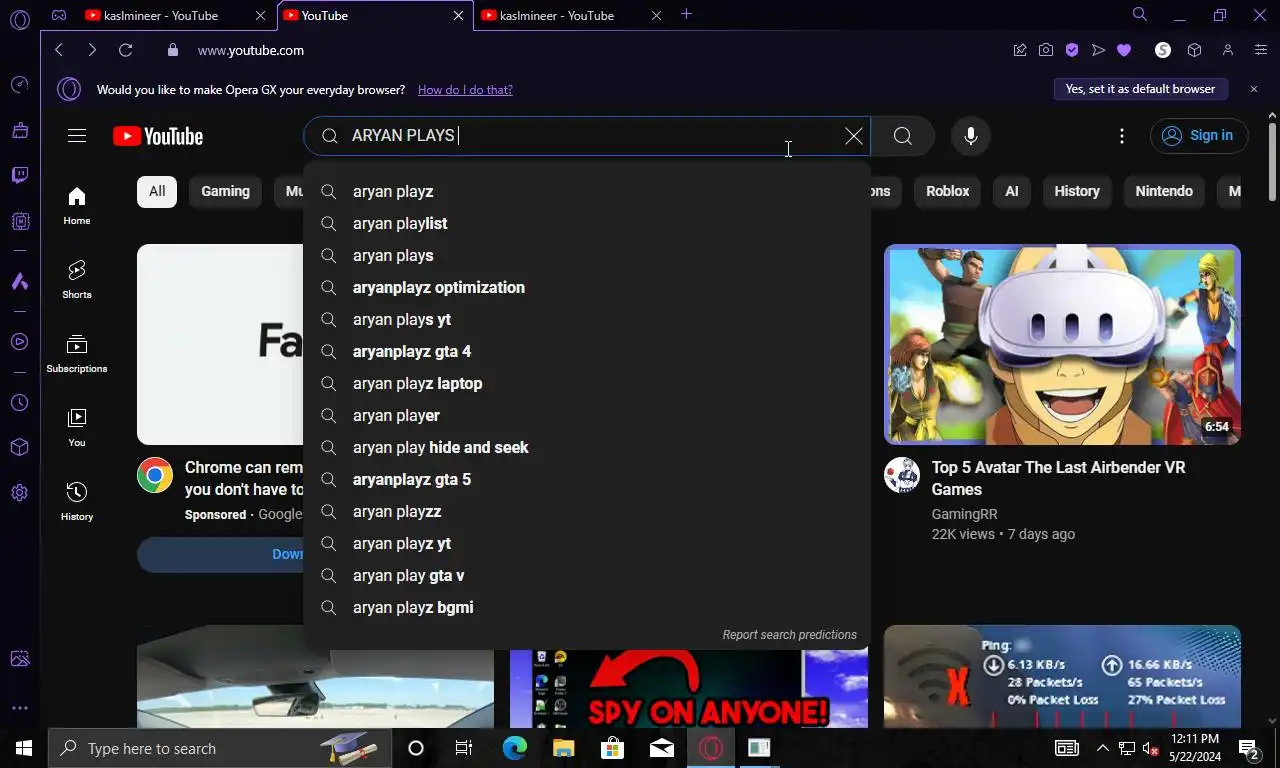The width and height of the screenshot is (1280, 768).
Task: Choose suggestion aryanplayz gta 4
Action: (587, 351)
